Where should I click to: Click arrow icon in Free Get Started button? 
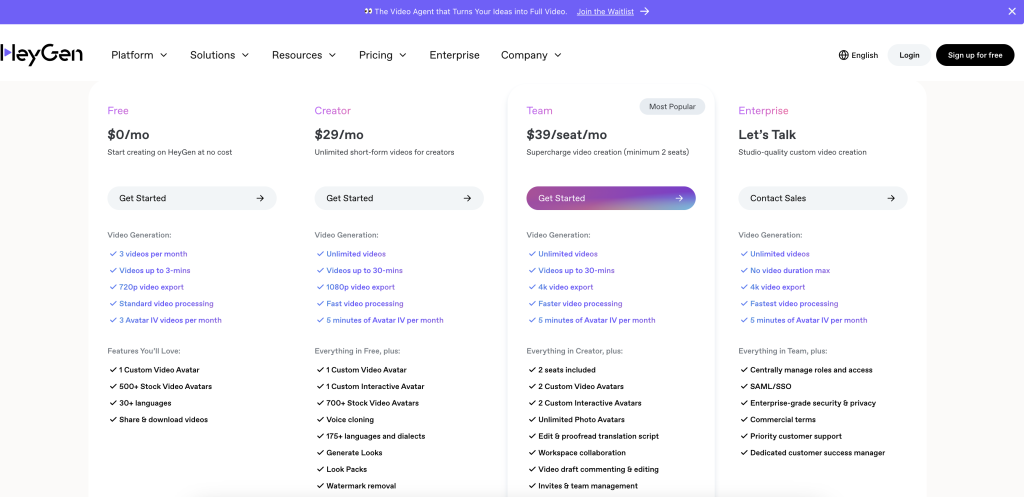260,198
